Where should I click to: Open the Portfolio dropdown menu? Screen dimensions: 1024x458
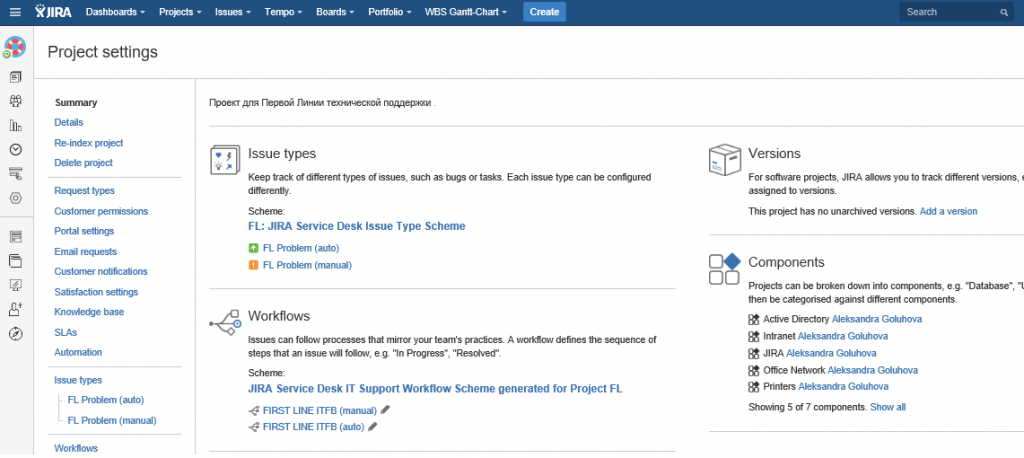(x=389, y=12)
